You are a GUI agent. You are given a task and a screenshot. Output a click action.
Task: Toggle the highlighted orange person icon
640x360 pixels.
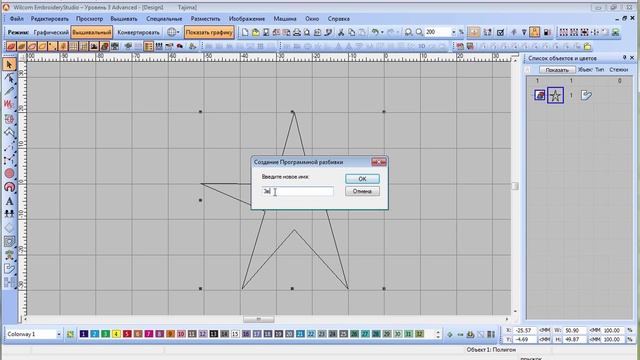click(535, 32)
